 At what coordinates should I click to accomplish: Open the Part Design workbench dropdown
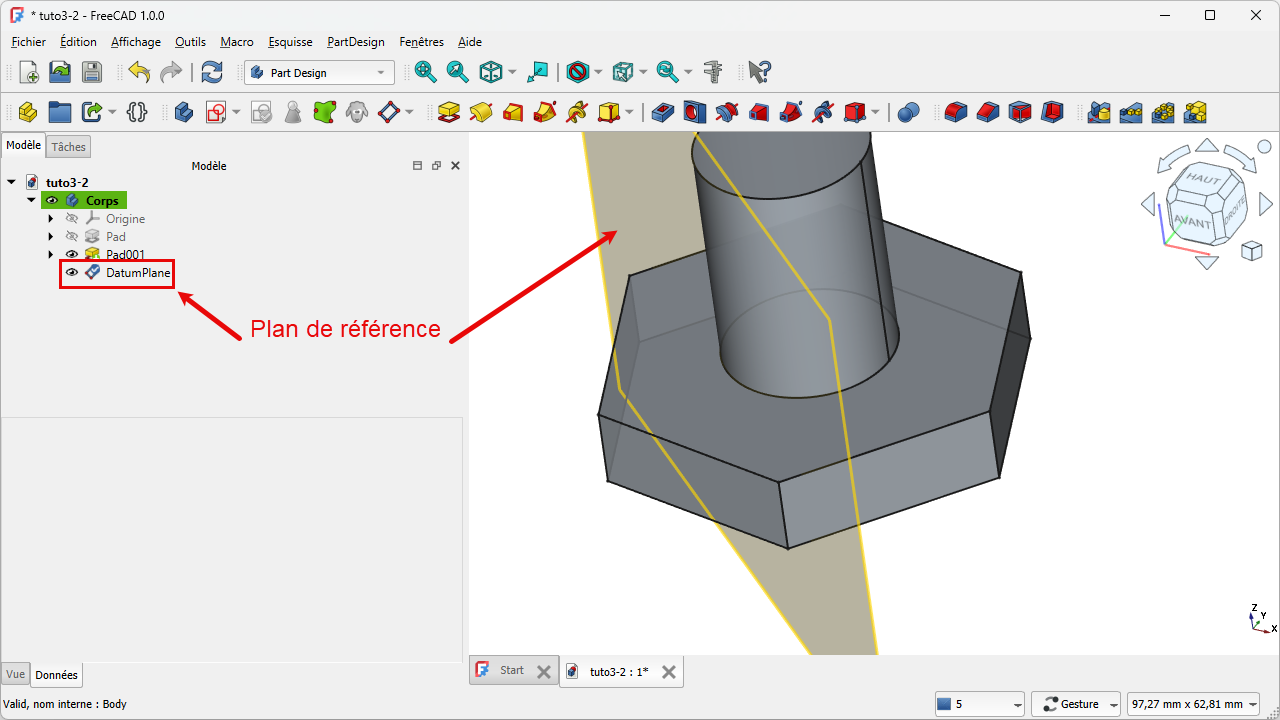click(x=319, y=72)
